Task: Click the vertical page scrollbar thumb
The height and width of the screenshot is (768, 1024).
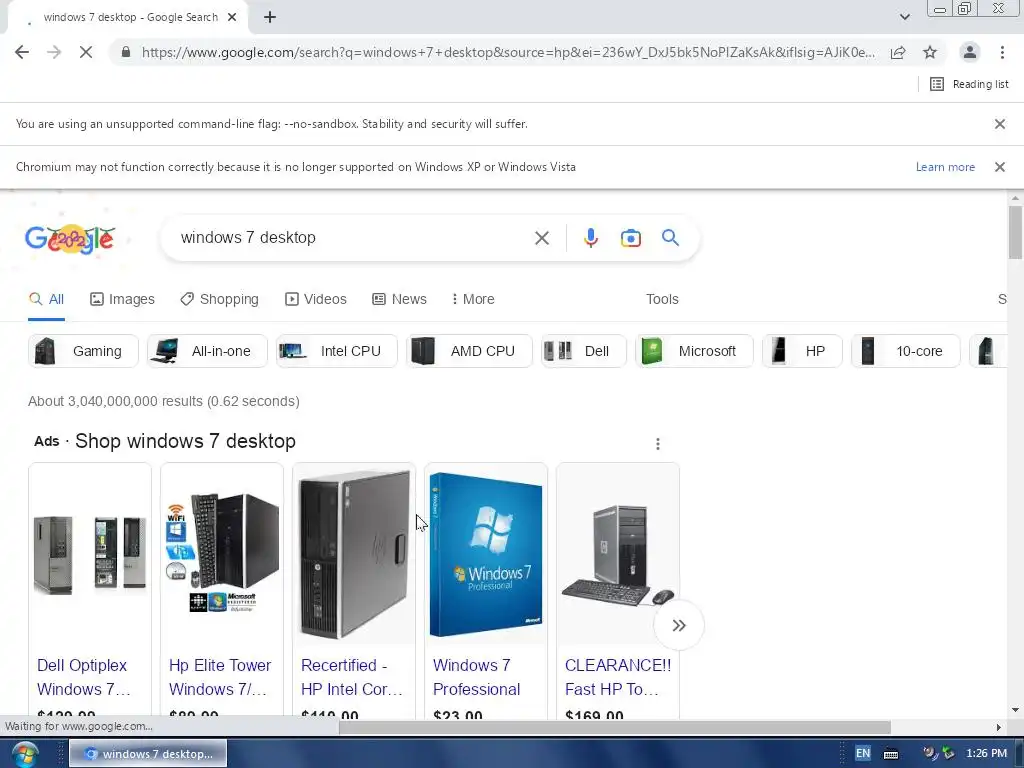Action: click(1015, 232)
